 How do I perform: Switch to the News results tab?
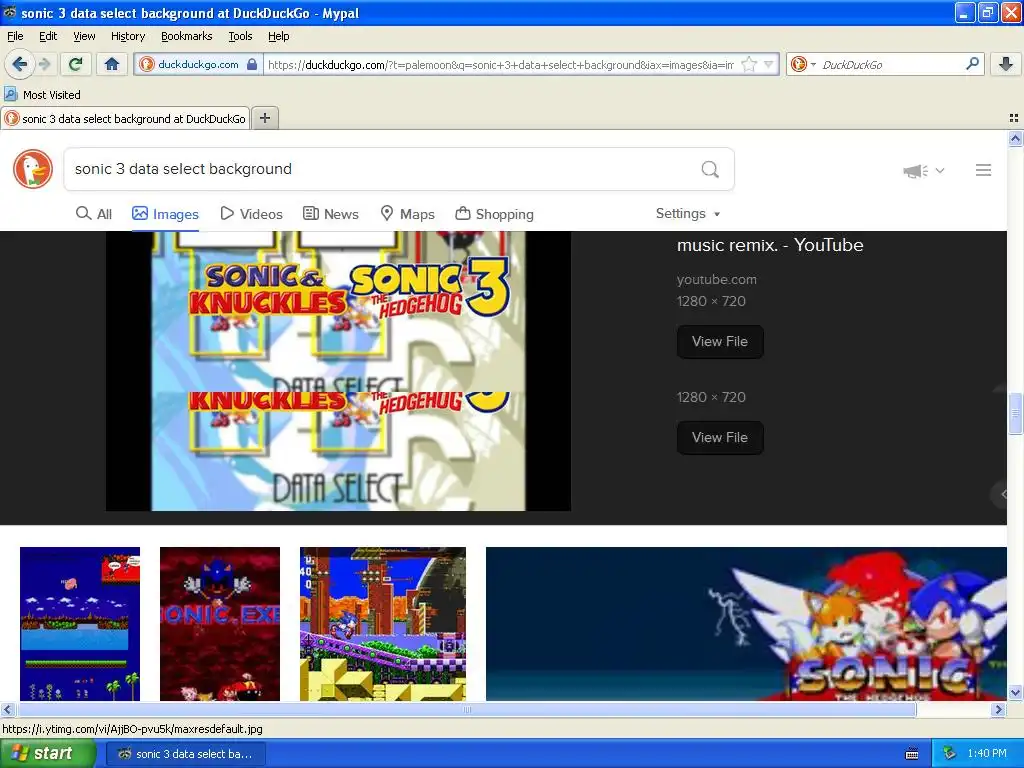click(x=330, y=214)
